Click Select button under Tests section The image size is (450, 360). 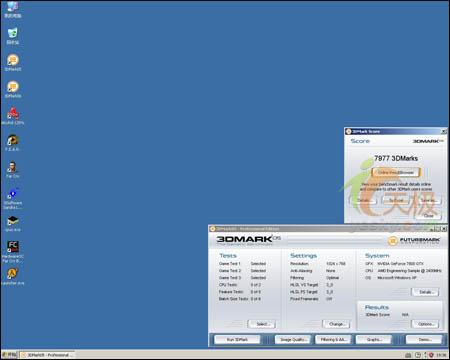(262, 324)
